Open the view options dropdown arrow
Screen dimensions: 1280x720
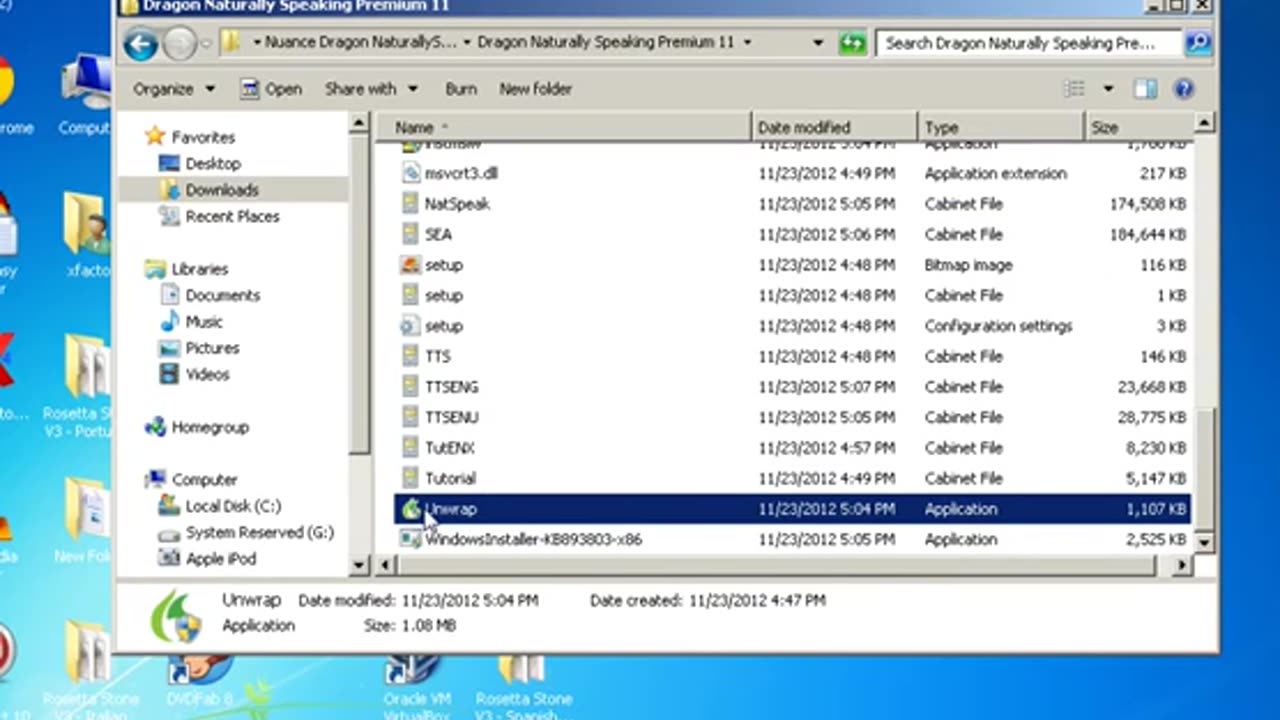1107,89
